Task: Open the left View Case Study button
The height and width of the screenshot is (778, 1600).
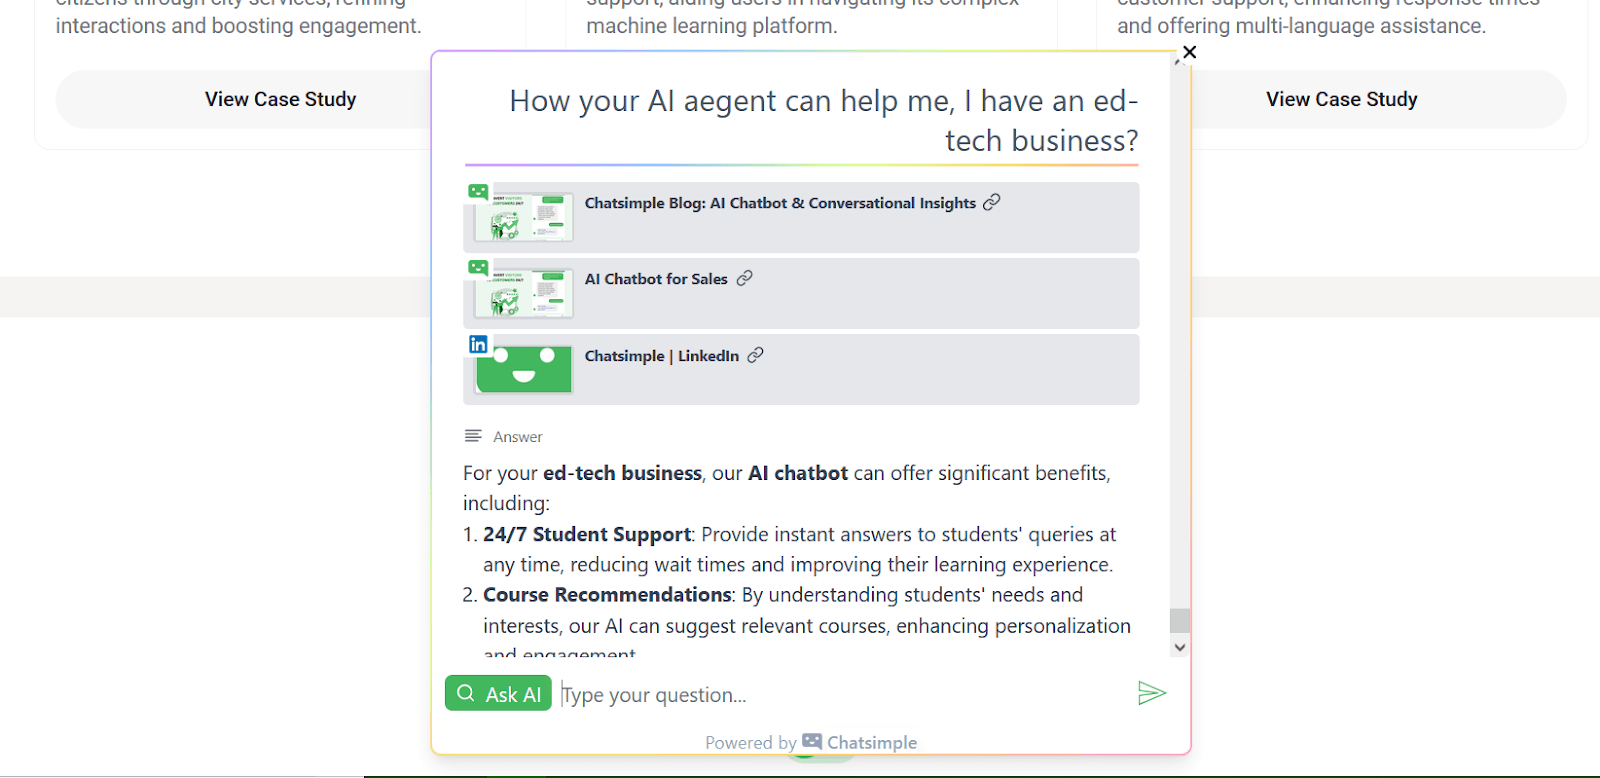Action: pos(280,99)
